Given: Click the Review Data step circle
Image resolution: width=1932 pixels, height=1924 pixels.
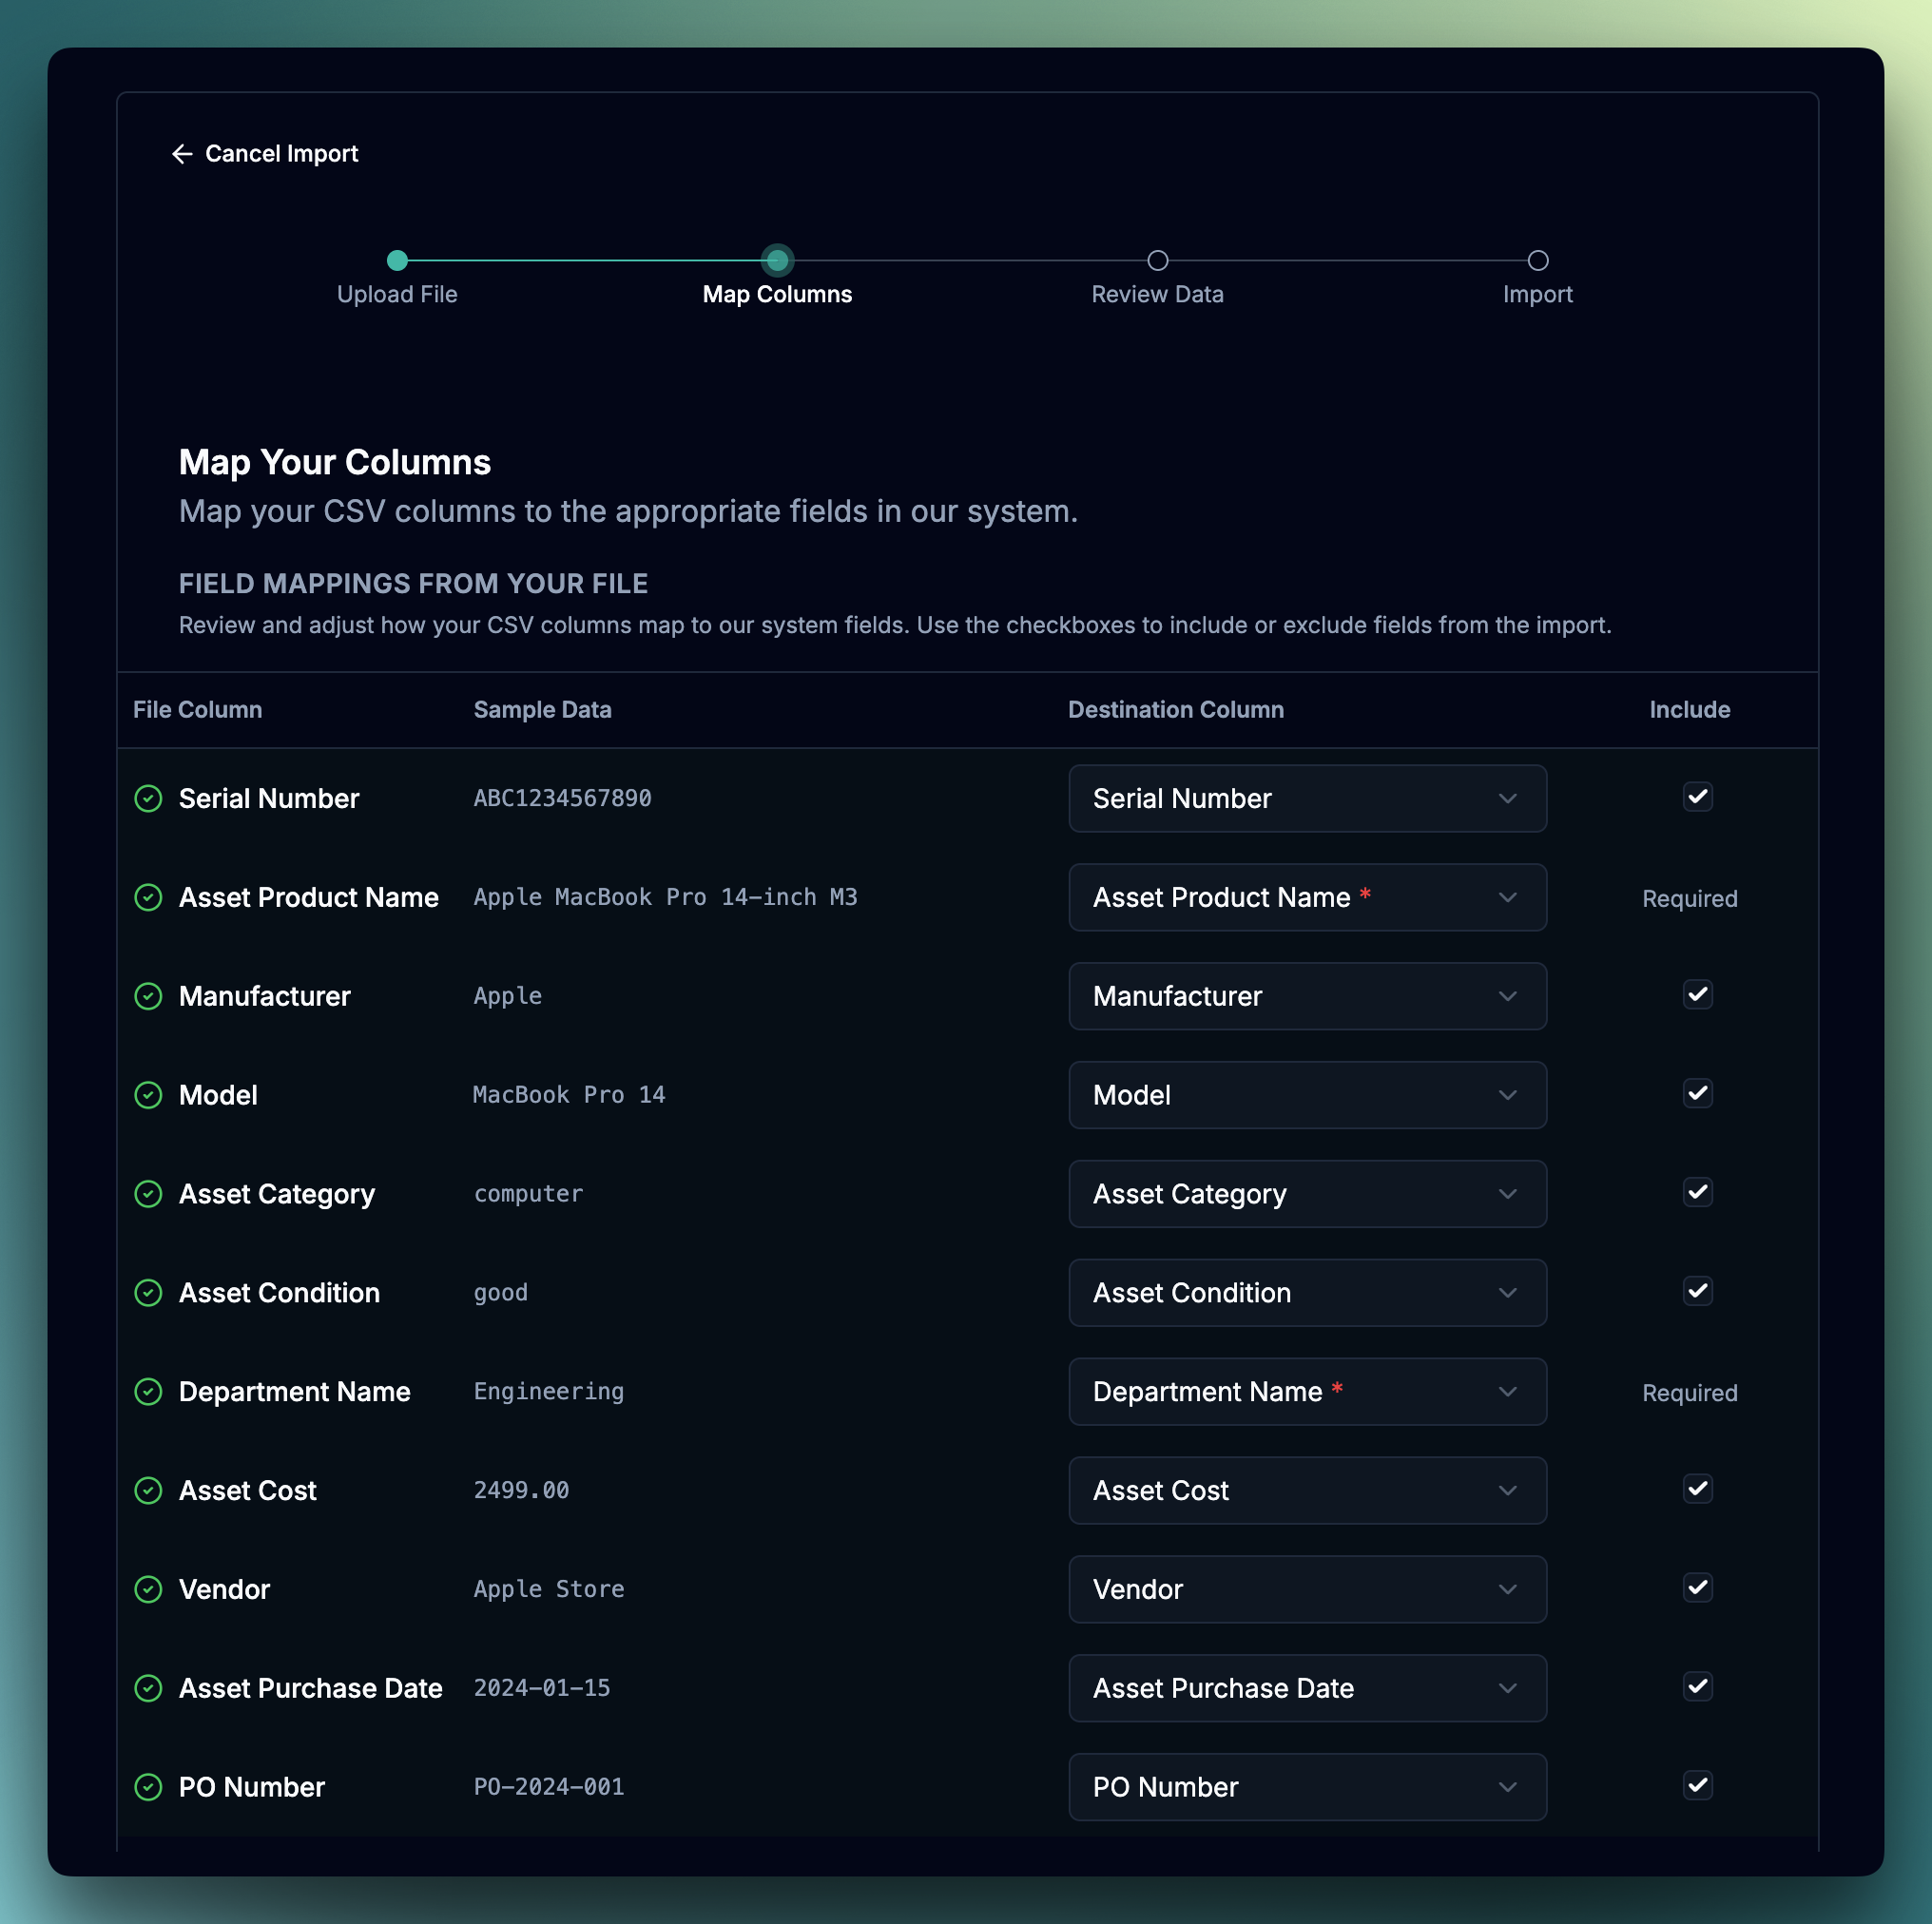Looking at the screenshot, I should (x=1157, y=260).
